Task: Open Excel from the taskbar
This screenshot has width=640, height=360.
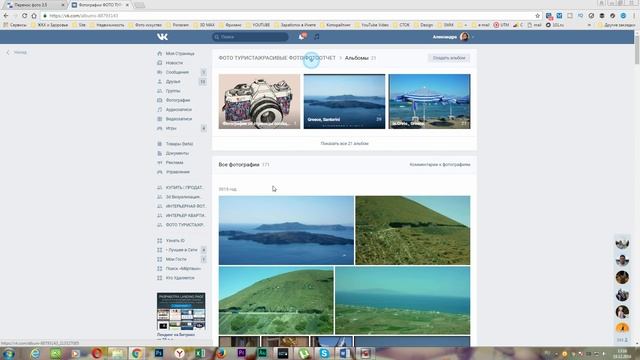Action: 200,353
